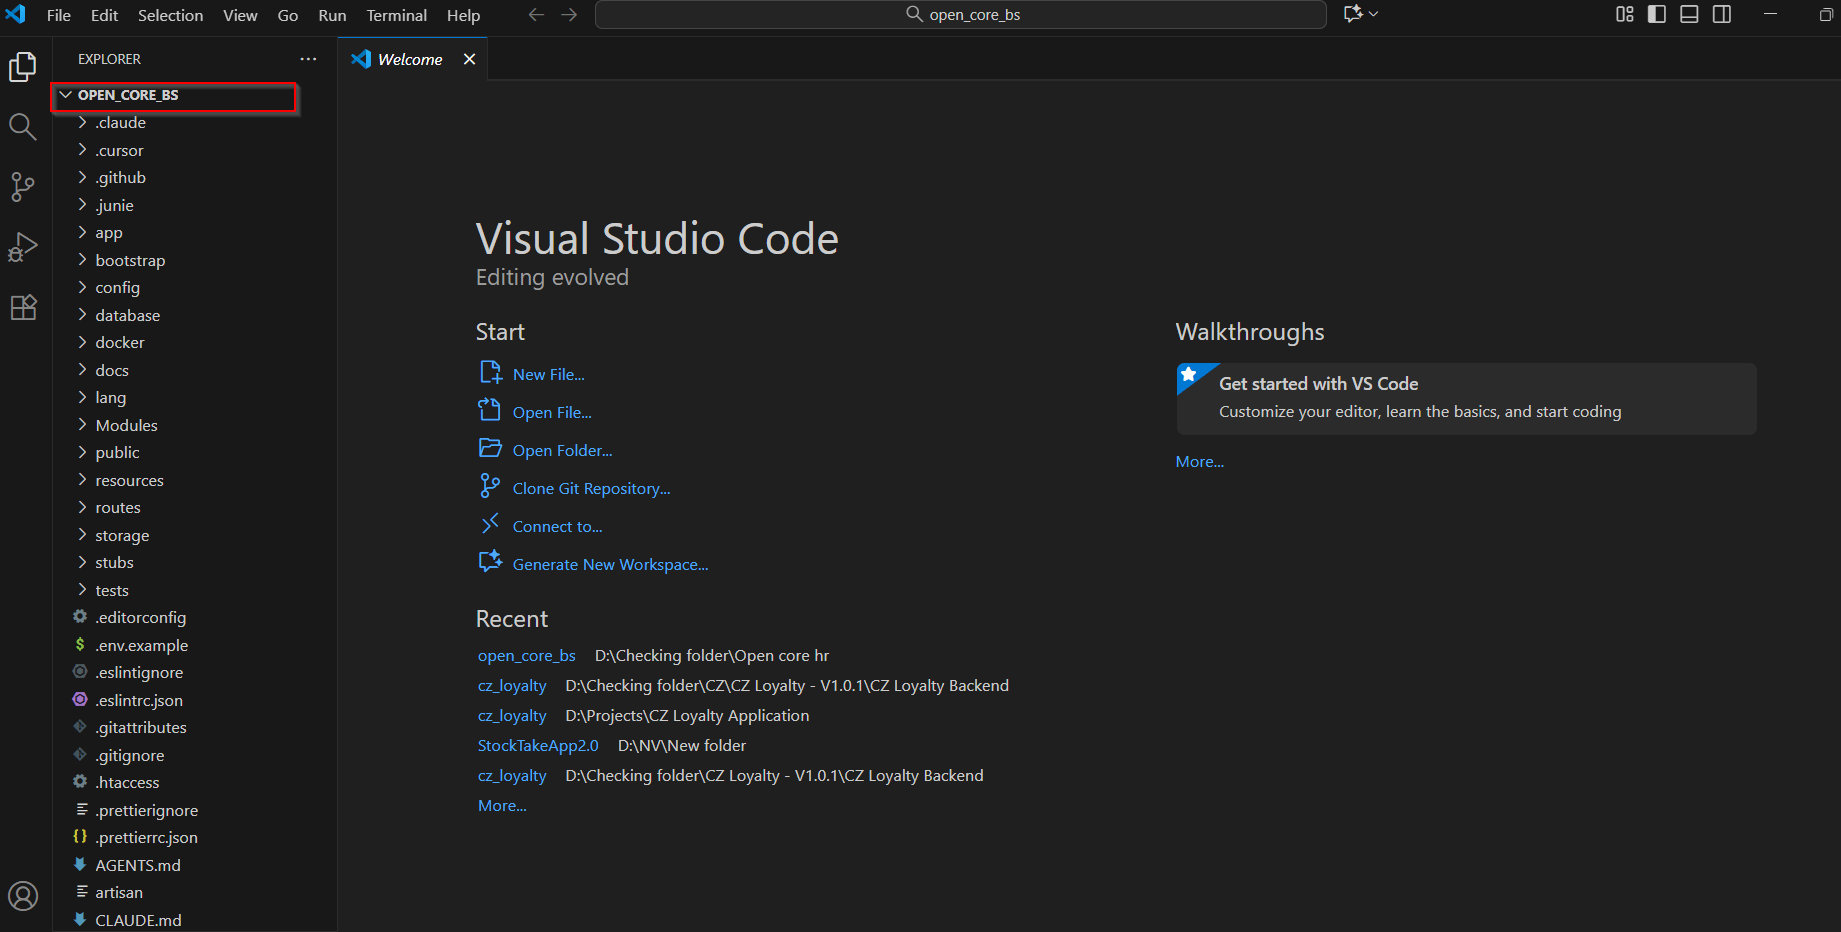The width and height of the screenshot is (1841, 932).
Task: Open the Run and Debug view
Action: pyautogui.click(x=22, y=247)
